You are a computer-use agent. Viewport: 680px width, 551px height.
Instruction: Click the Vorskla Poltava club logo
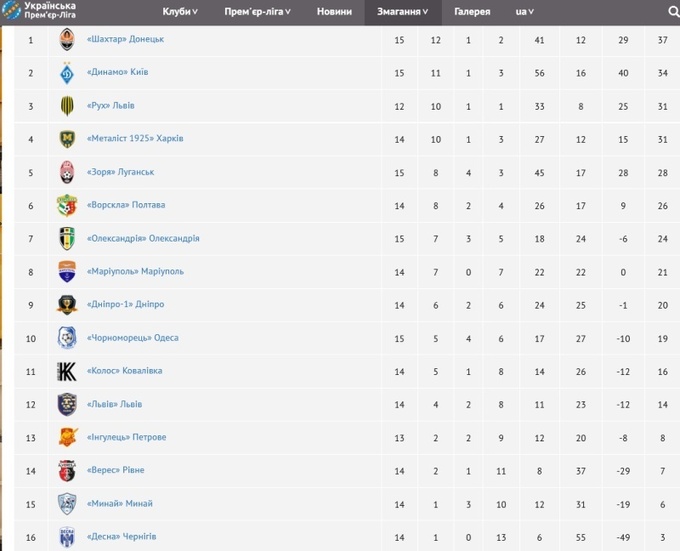[67, 205]
